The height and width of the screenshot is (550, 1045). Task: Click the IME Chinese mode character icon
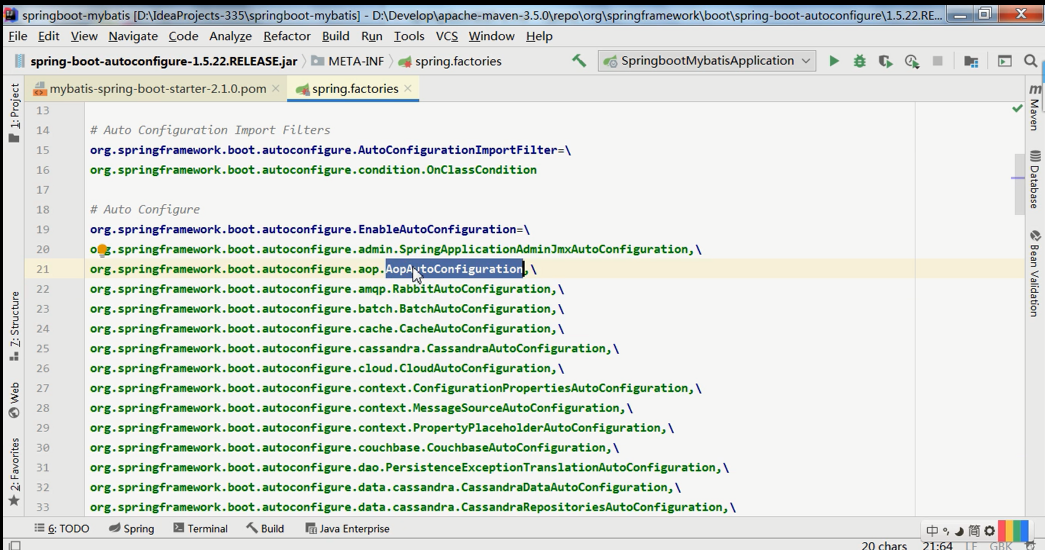pyautogui.click(x=932, y=531)
